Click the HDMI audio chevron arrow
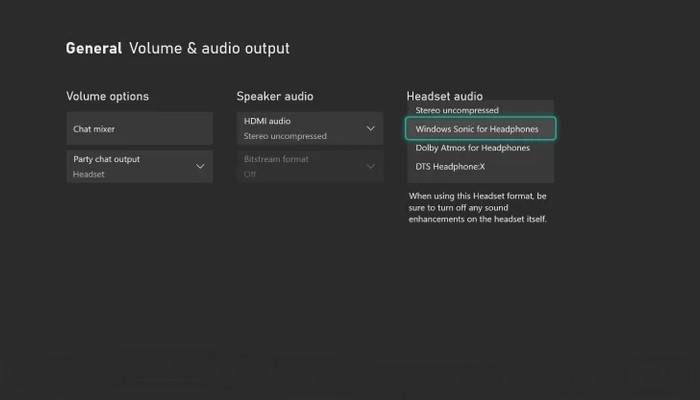 (371, 129)
